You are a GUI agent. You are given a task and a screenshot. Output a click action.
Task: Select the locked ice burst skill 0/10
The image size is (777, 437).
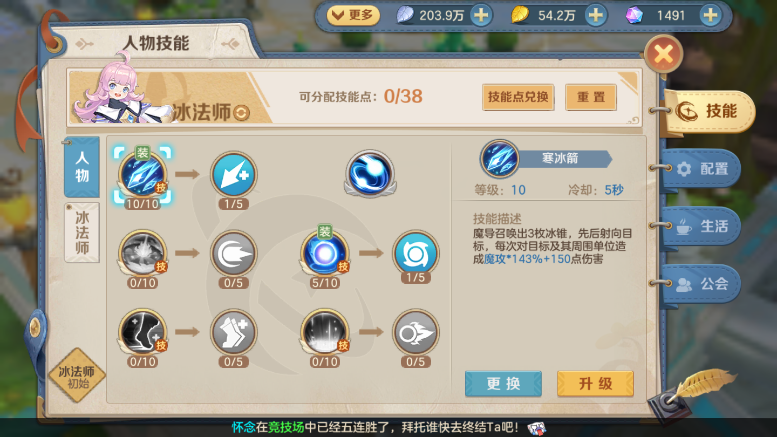[x=143, y=253]
